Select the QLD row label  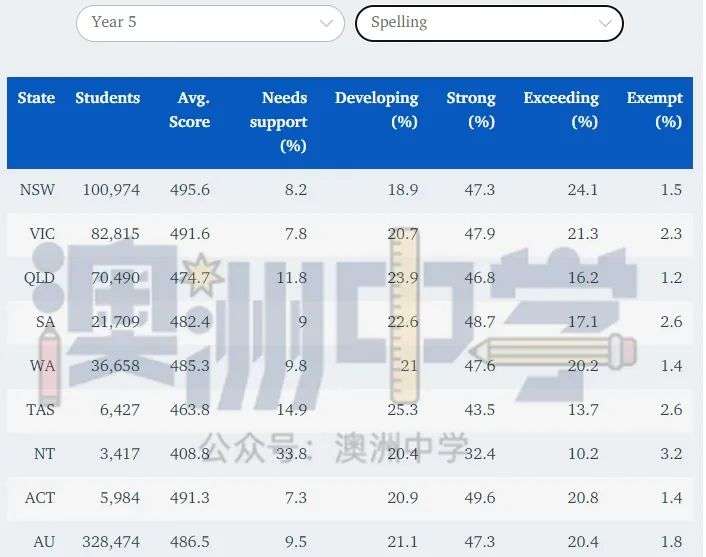tap(38, 278)
